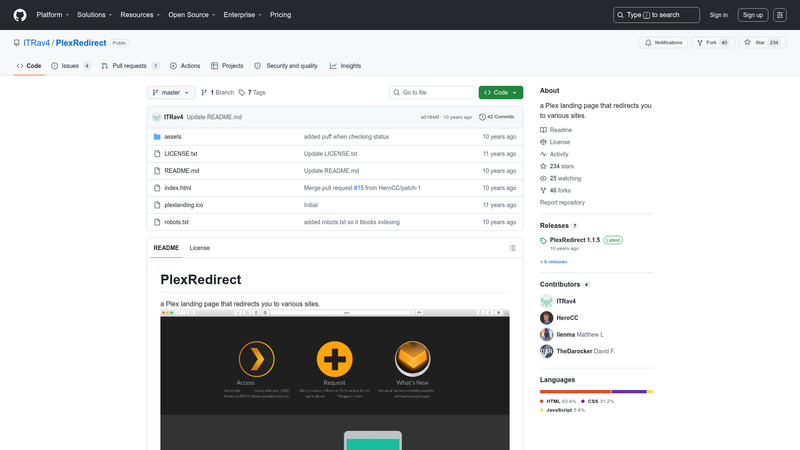This screenshot has width=800, height=450.
Task: Click the JavaScript 5.4% language entry
Action: coord(562,410)
